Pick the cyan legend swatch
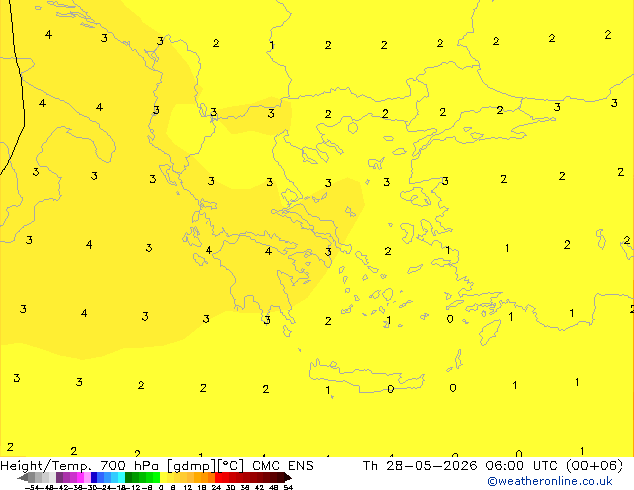This screenshot has height=490, width=634. click(x=121, y=477)
